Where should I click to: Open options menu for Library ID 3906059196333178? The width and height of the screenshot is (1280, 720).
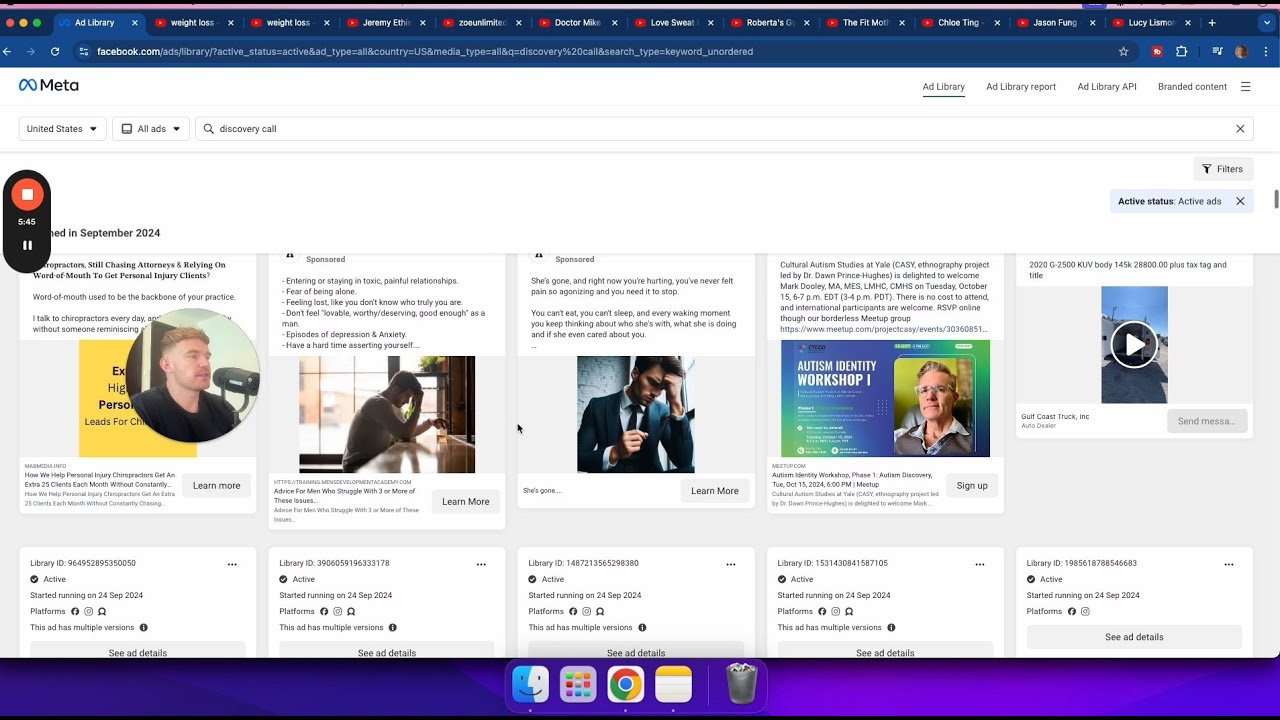[481, 564]
